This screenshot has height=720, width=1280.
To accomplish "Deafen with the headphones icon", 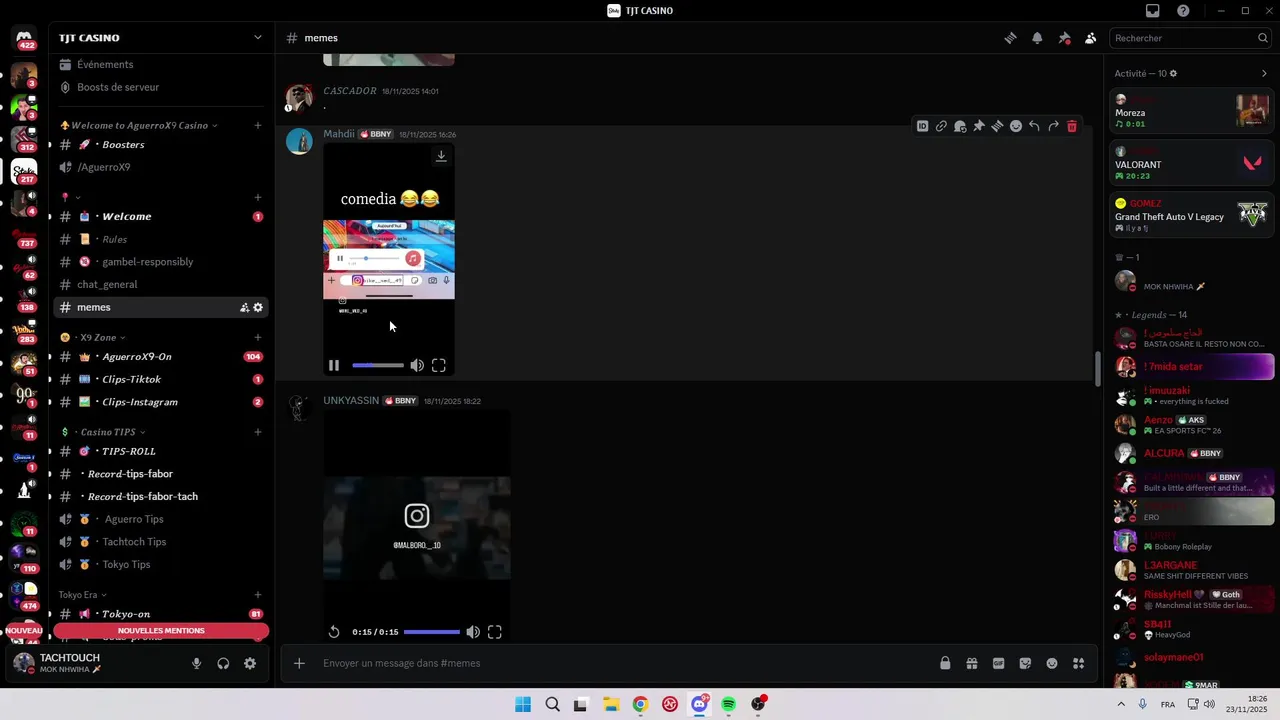I will (223, 663).
